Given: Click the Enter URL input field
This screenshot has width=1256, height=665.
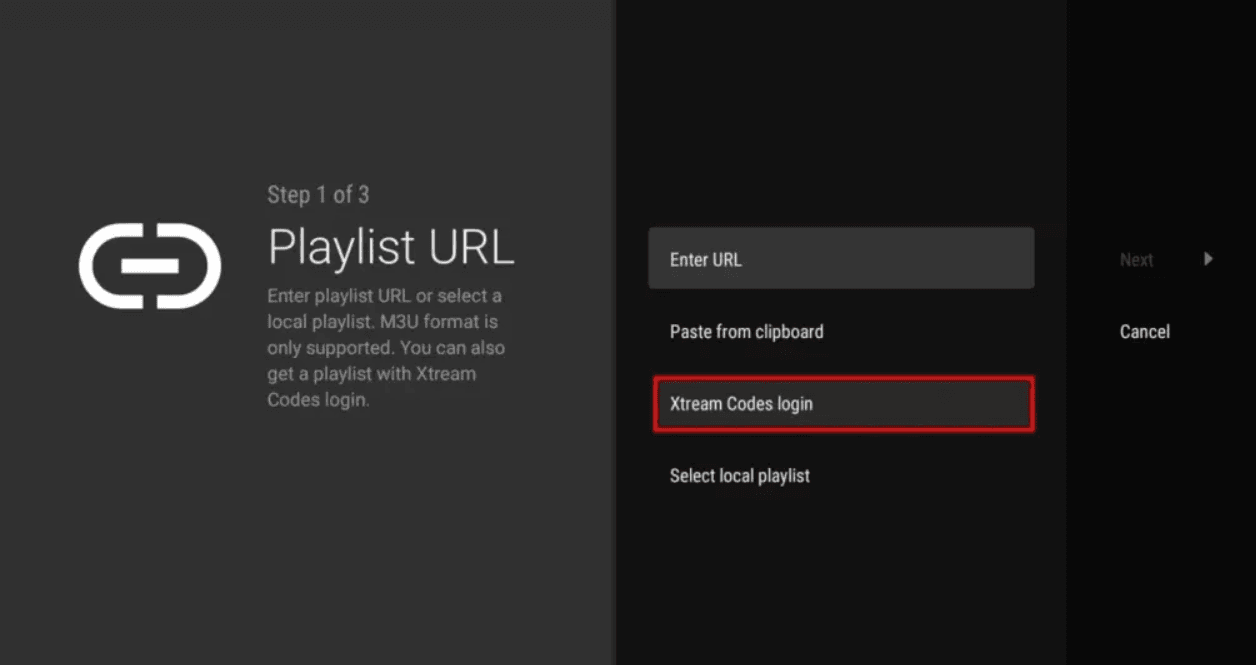Looking at the screenshot, I should pos(841,258).
